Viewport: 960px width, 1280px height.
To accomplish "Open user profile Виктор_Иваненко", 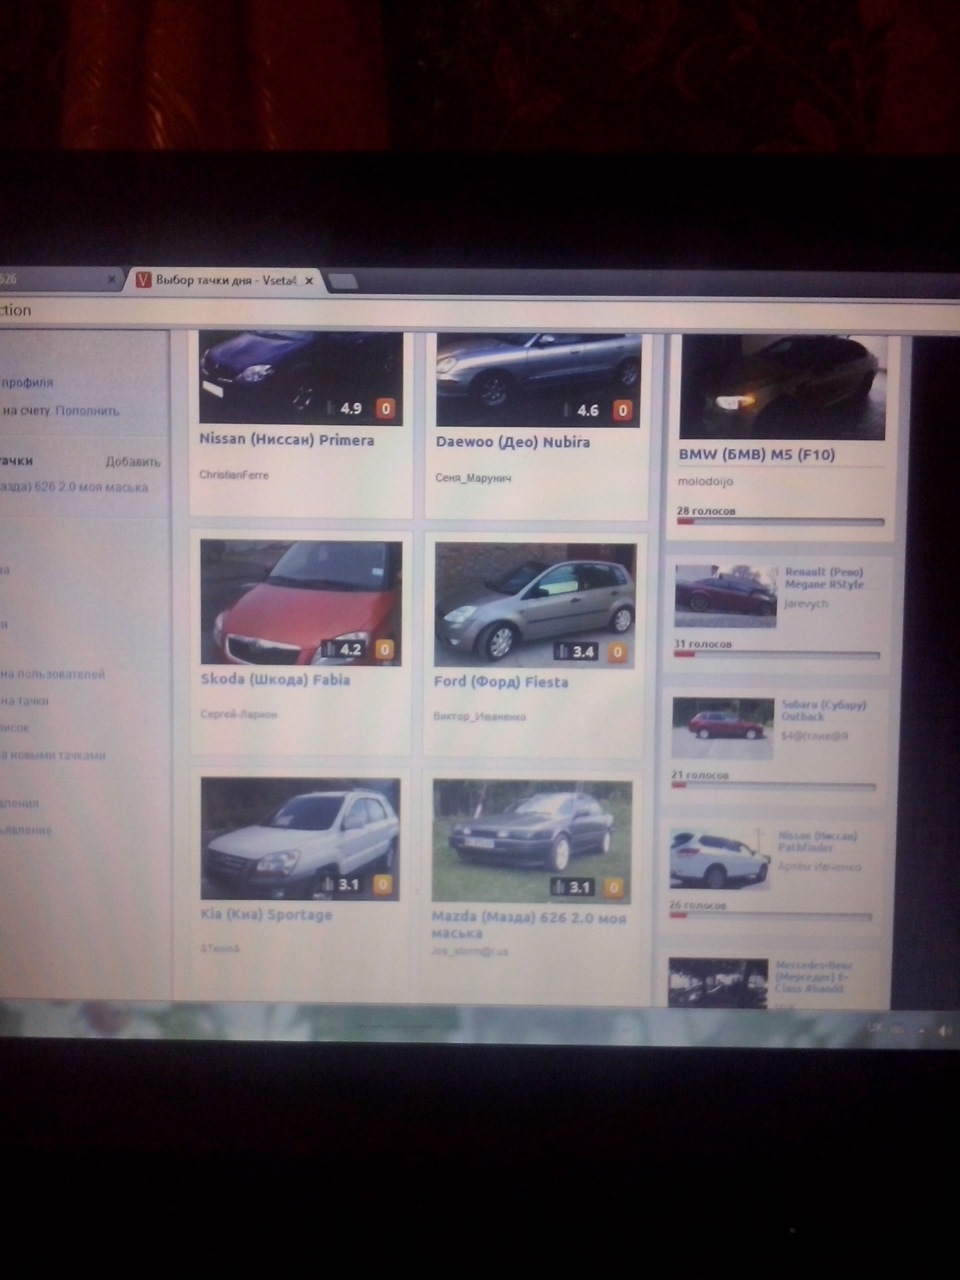I will [x=479, y=717].
